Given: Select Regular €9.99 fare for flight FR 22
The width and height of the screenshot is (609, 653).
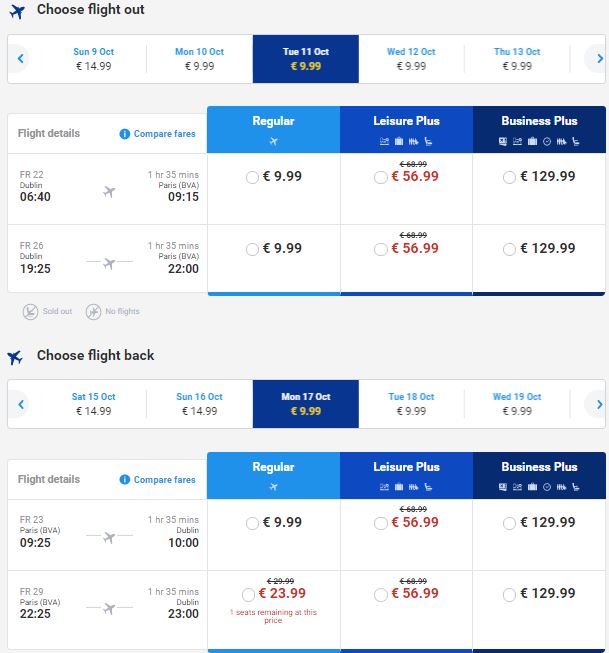Looking at the screenshot, I should pos(252,177).
